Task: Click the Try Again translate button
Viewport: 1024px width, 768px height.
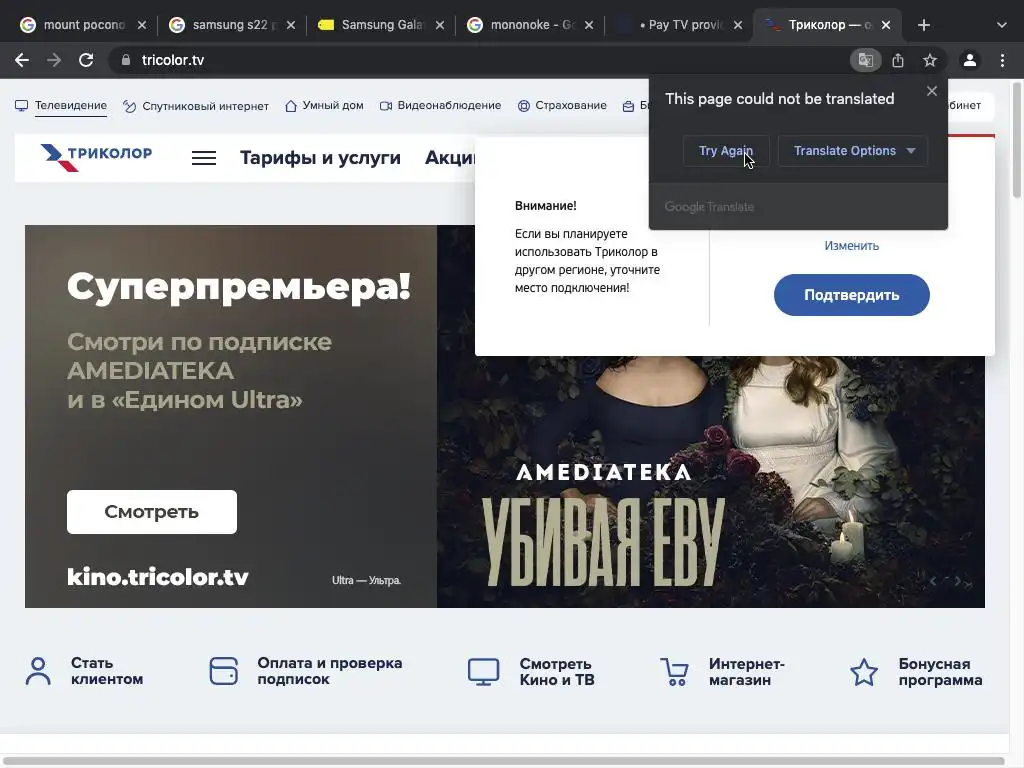Action: (726, 151)
